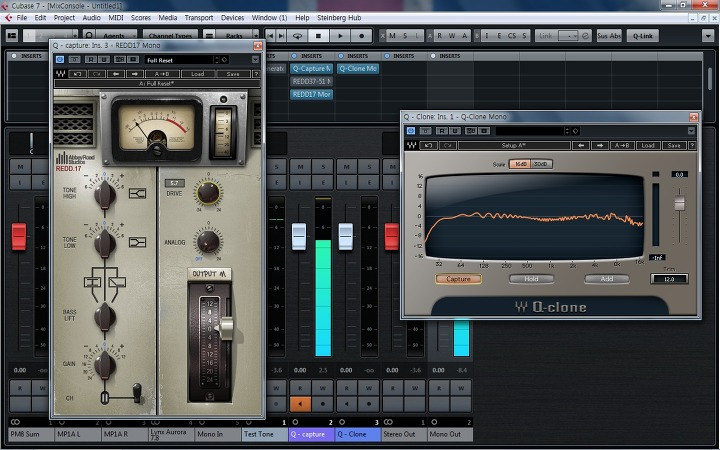Click Save in the REDD17 toolbar
Viewport: 720px width, 450px height.
click(233, 73)
